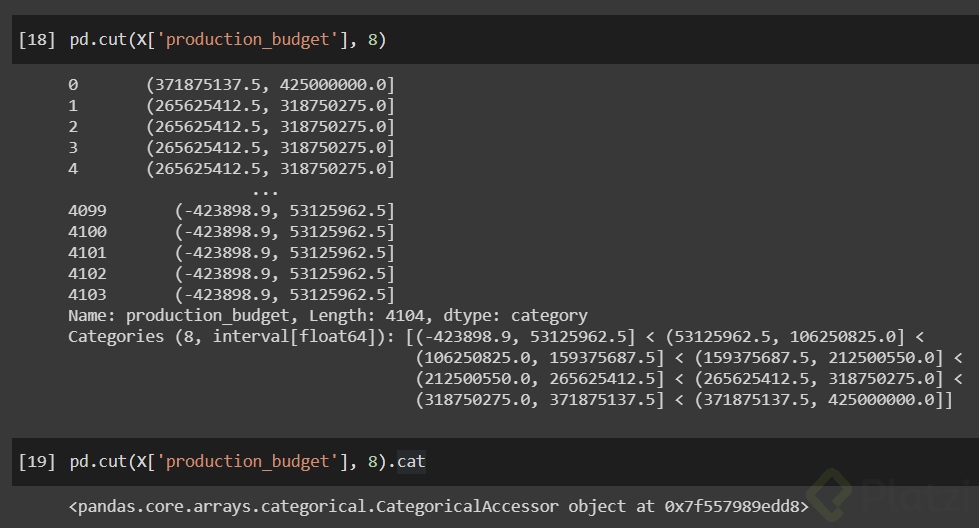Click output row with index 4101
The width and height of the screenshot is (979, 528).
[231, 253]
